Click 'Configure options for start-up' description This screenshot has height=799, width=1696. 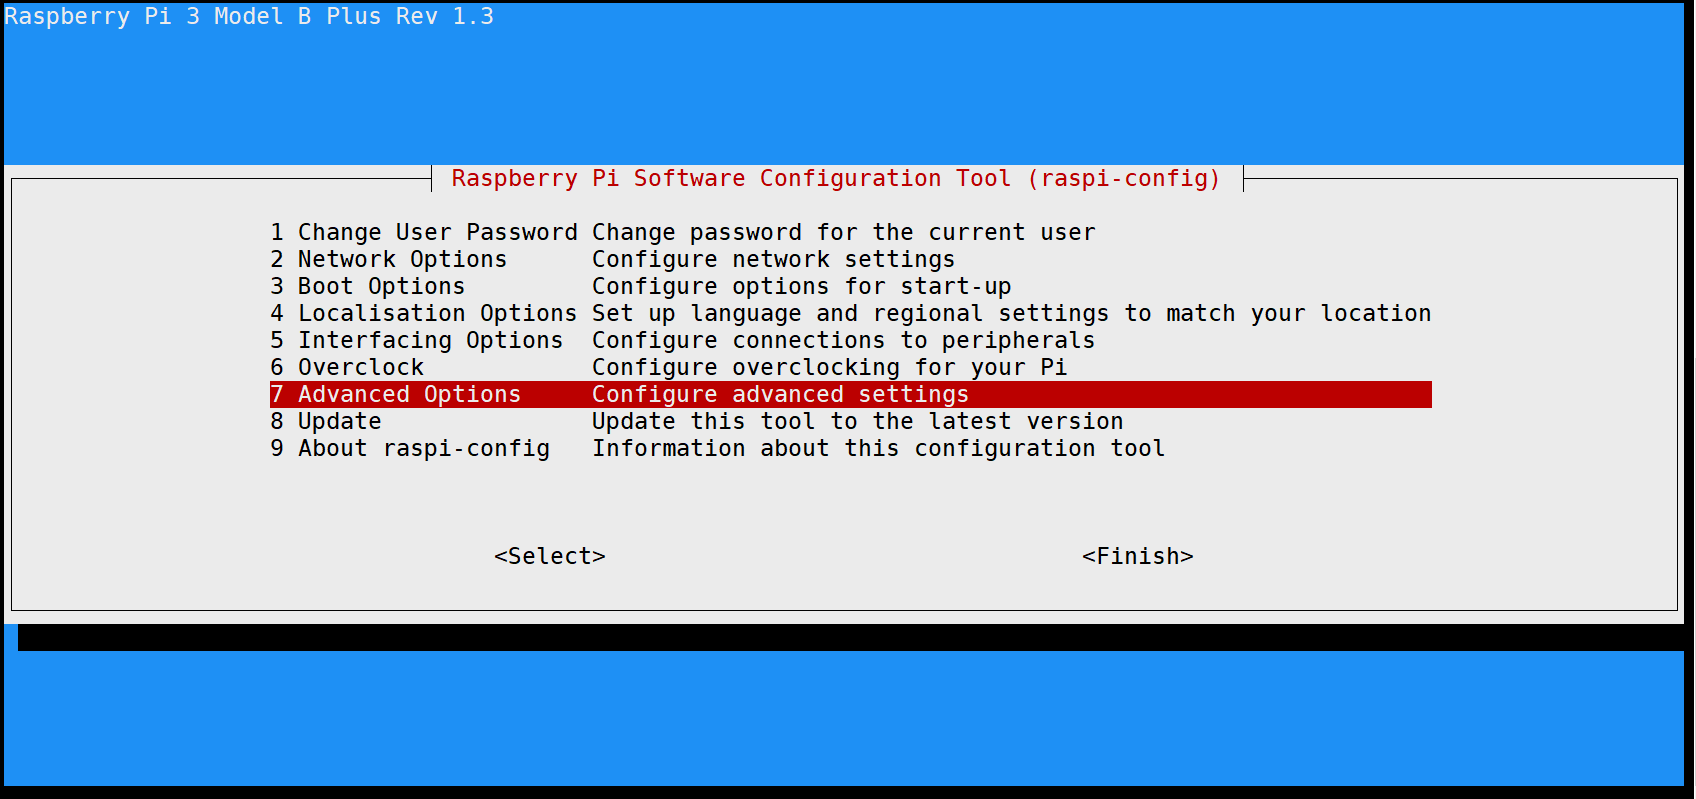801,287
